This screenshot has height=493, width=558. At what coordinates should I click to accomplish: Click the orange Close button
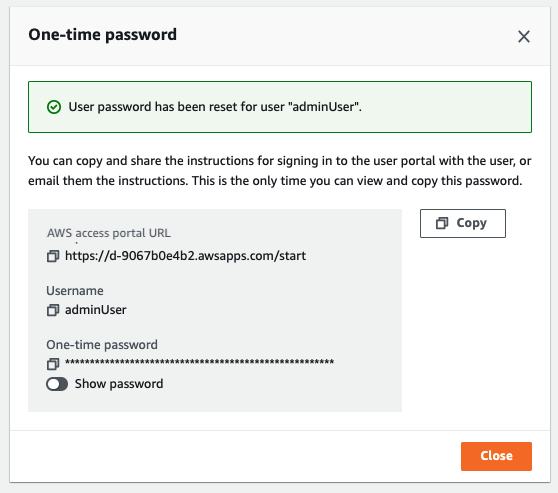pos(496,456)
